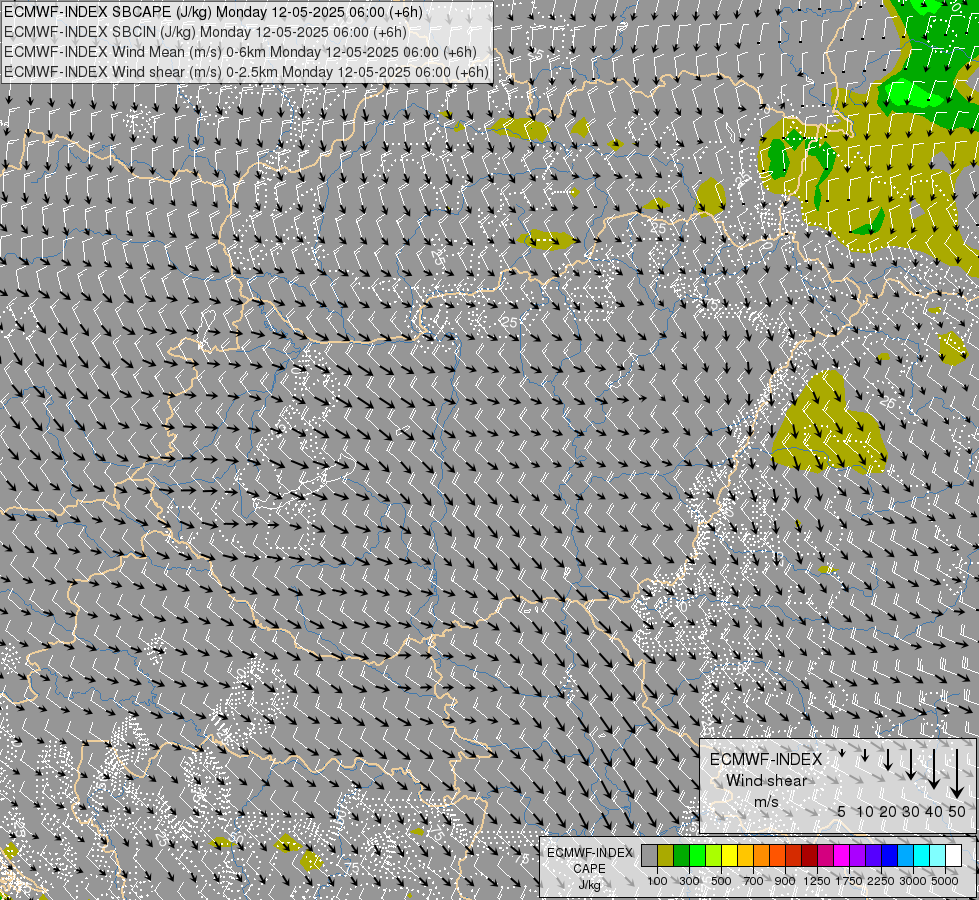The width and height of the screenshot is (979, 900).
Task: Select the white CAPE legend swatch
Action: pos(953,855)
